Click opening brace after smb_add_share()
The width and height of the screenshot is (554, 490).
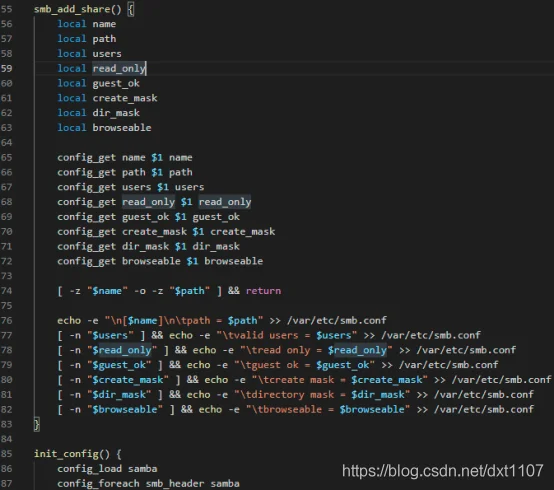click(x=131, y=9)
